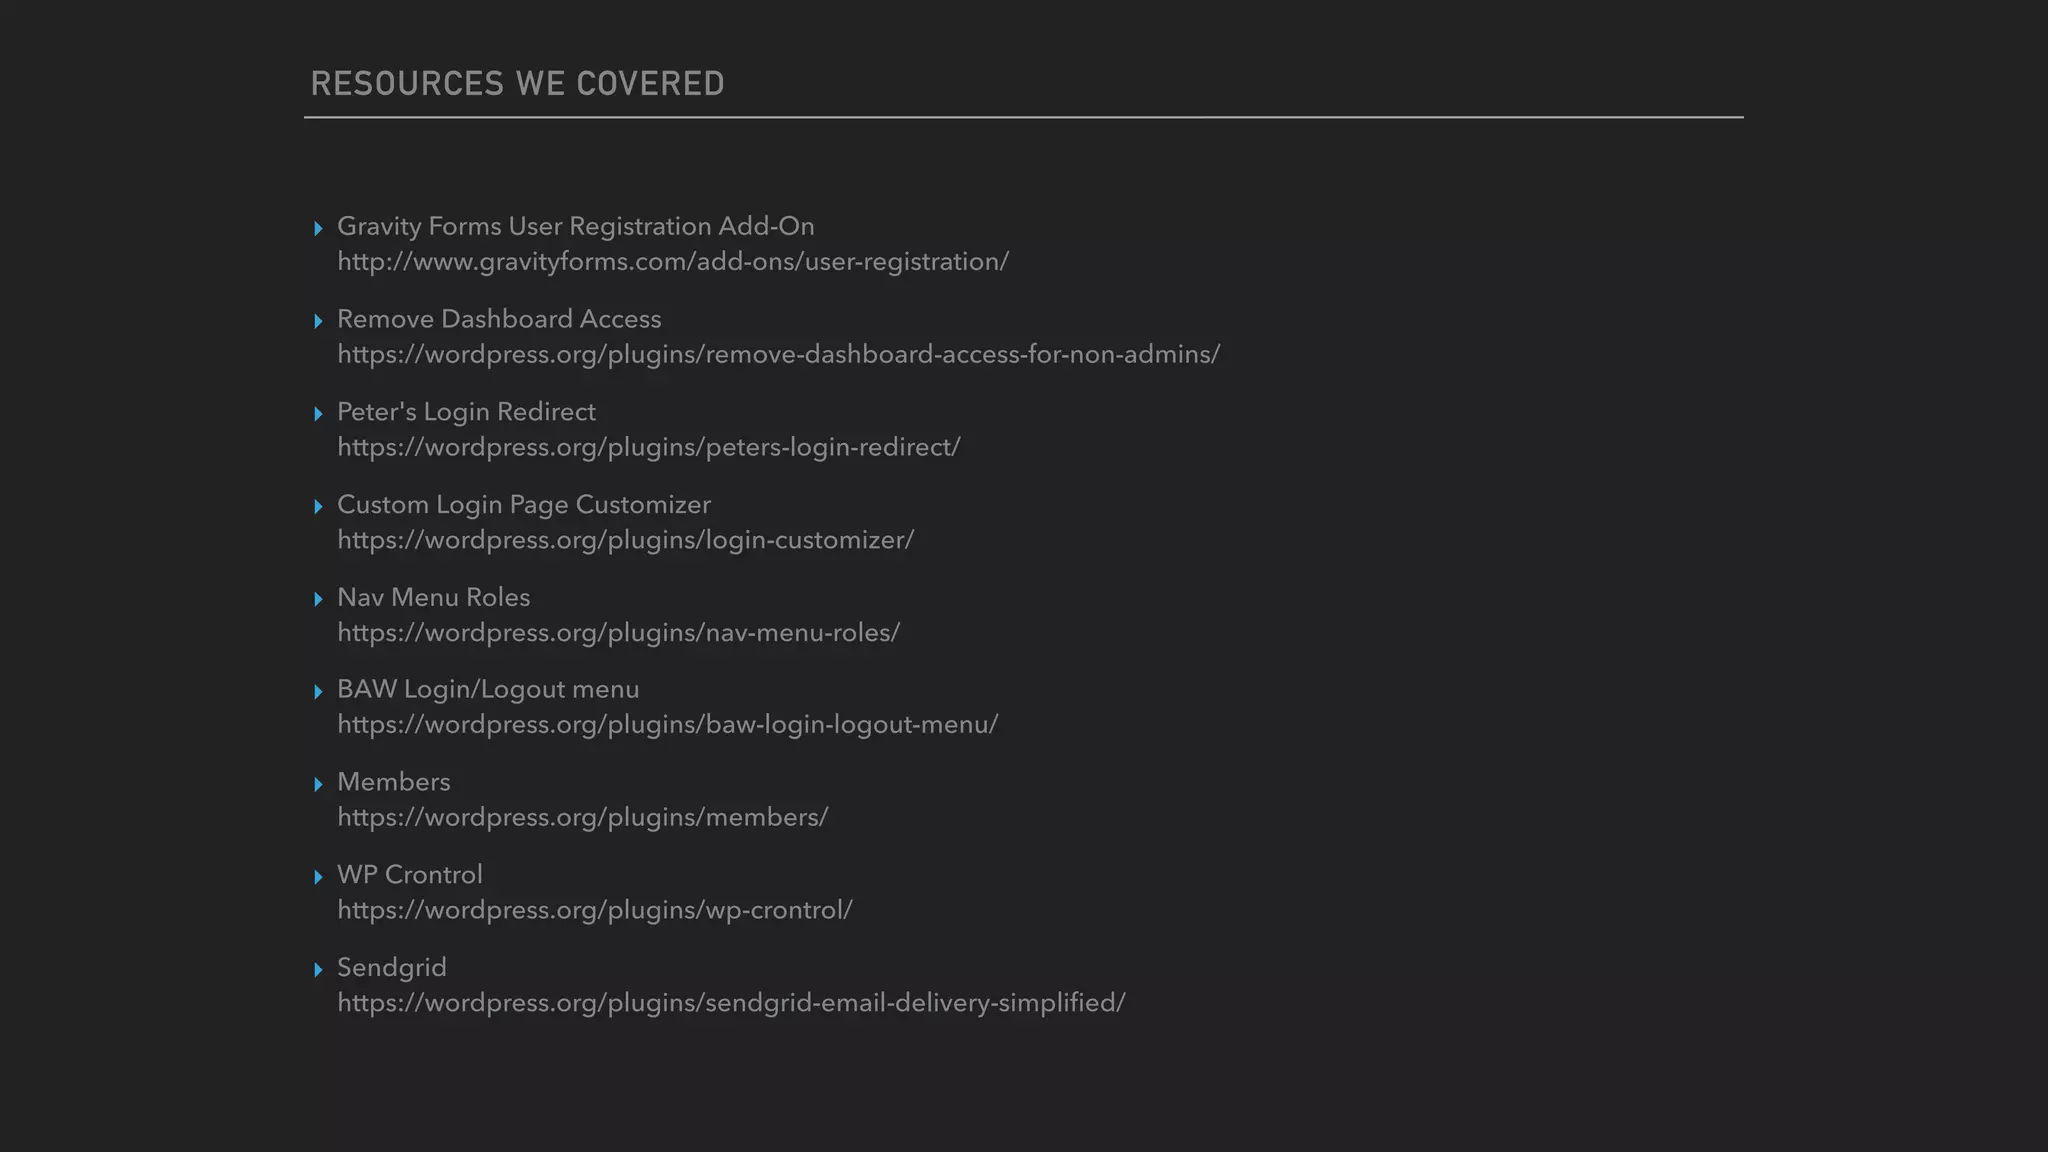2048x1152 pixels.
Task: Select the Resources We Covered slide title
Action: click(517, 83)
